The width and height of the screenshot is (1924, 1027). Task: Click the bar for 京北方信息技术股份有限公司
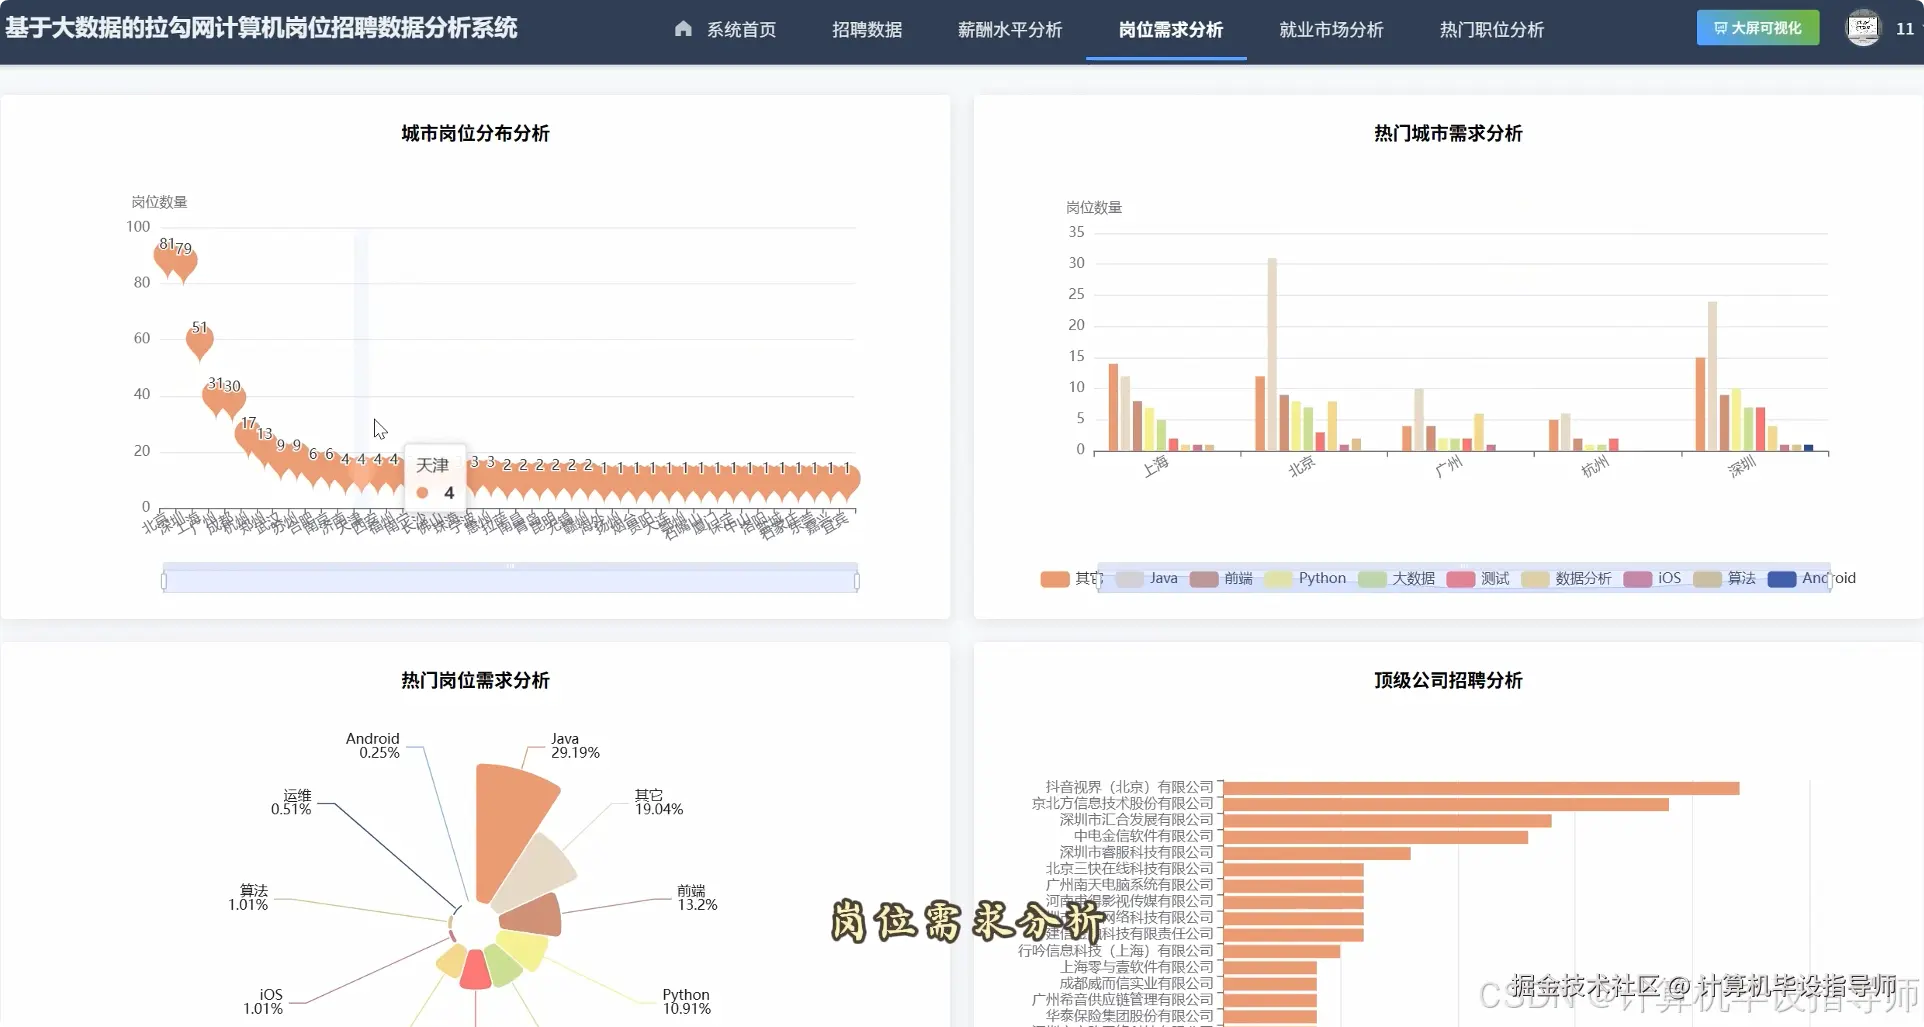[x=1446, y=805]
